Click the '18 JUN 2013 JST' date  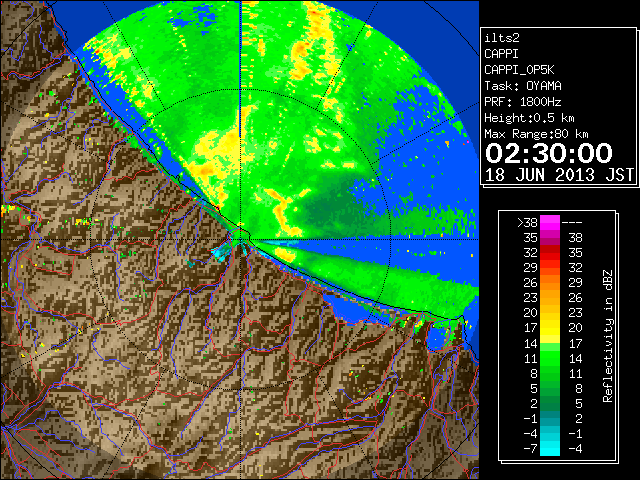559,175
